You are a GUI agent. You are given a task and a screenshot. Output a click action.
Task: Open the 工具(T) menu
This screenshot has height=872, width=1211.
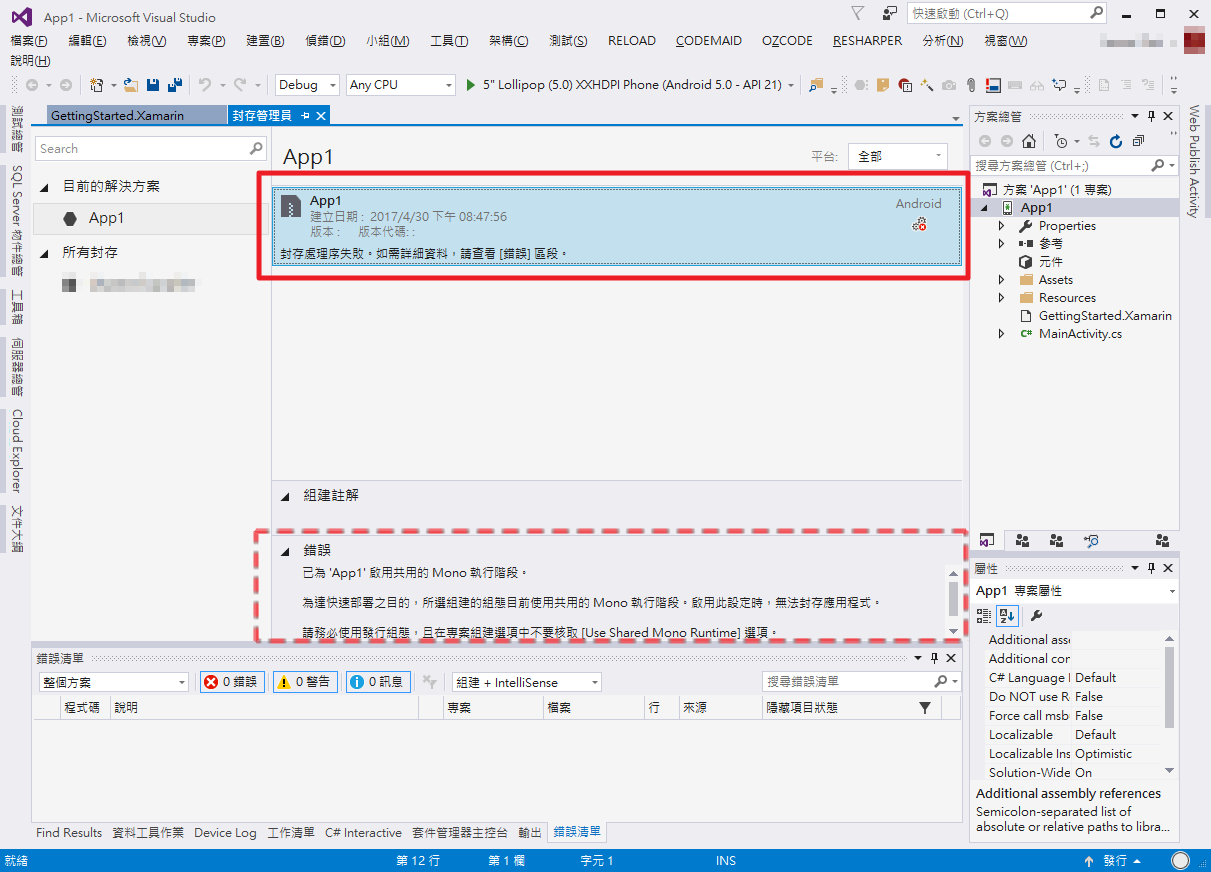[449, 41]
